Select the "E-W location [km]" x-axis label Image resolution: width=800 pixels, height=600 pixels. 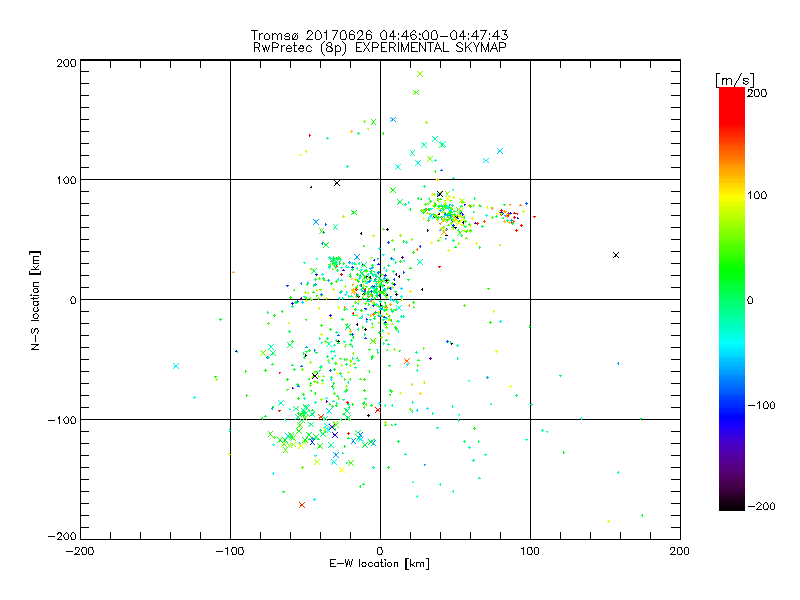[379, 564]
